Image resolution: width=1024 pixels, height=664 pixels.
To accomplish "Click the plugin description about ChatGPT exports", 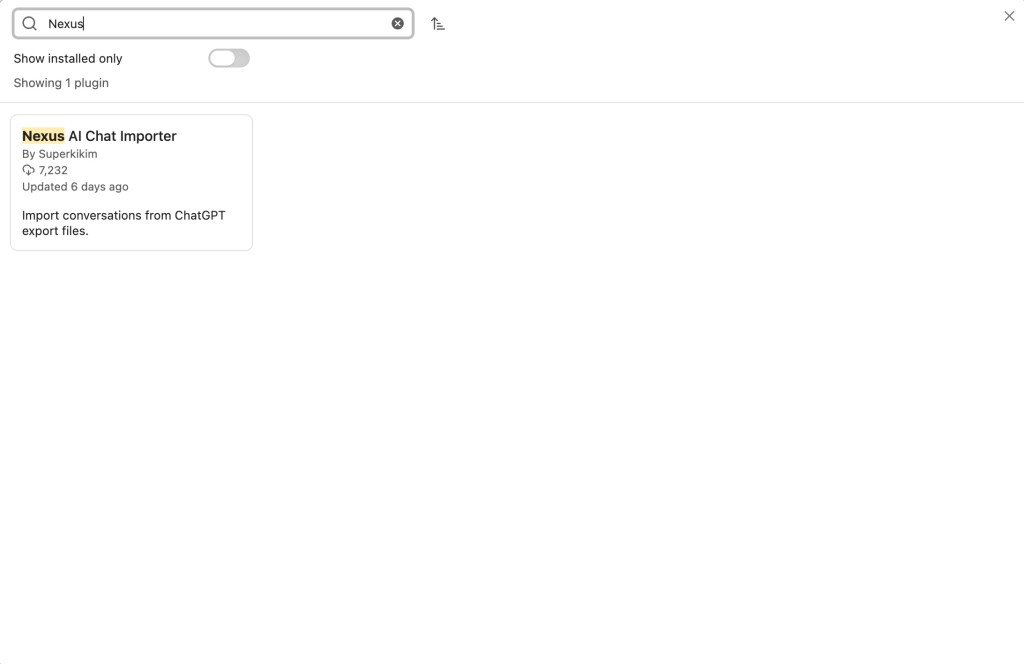I will (123, 216).
